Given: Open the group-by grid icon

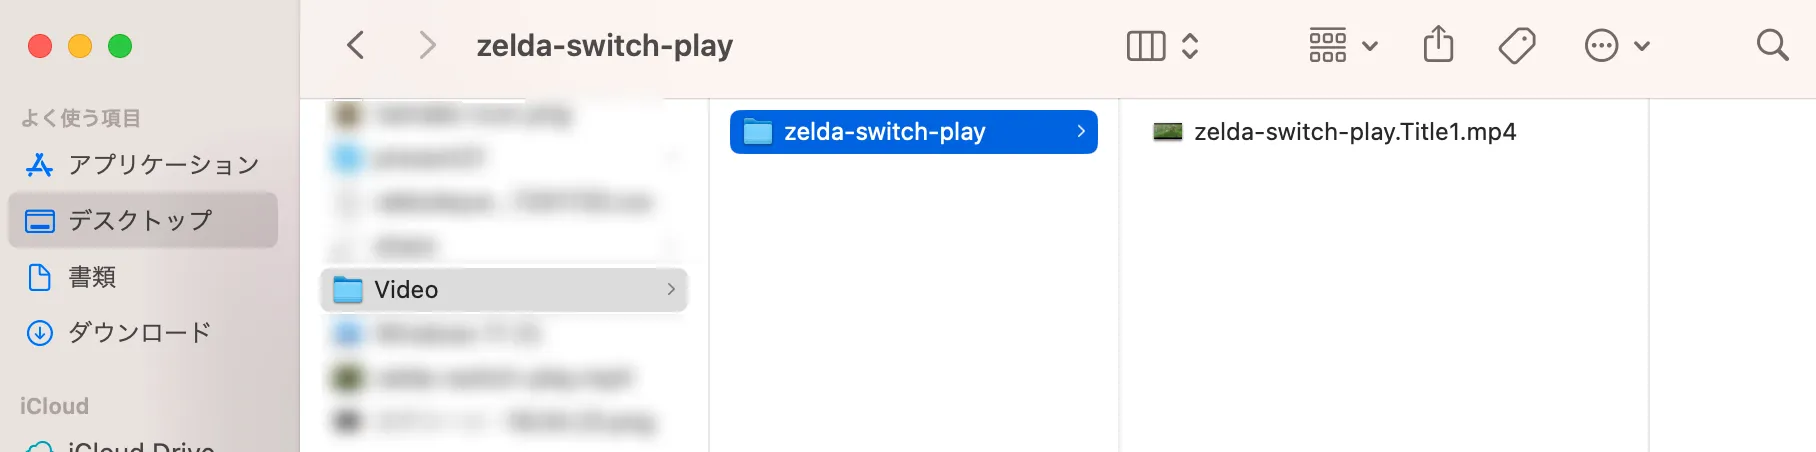Looking at the screenshot, I should click(1327, 46).
